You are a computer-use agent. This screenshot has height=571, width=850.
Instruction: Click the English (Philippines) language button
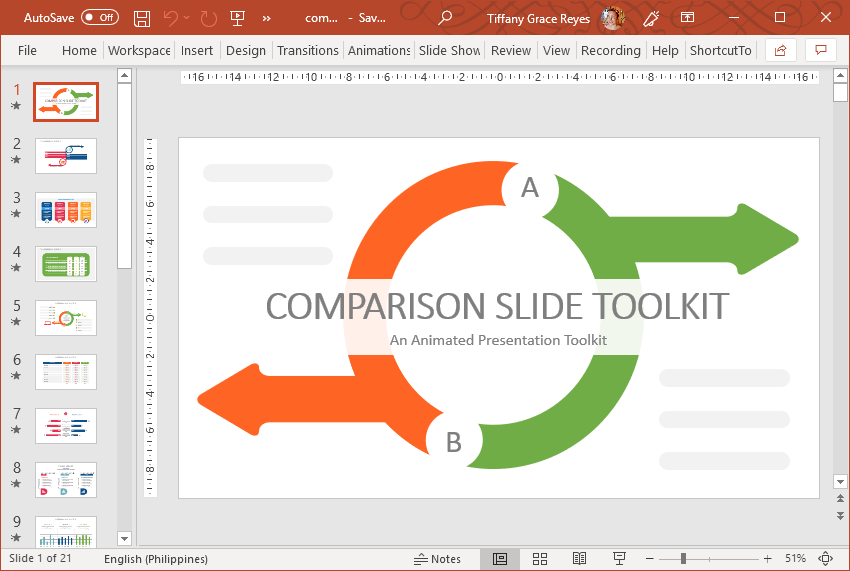156,559
